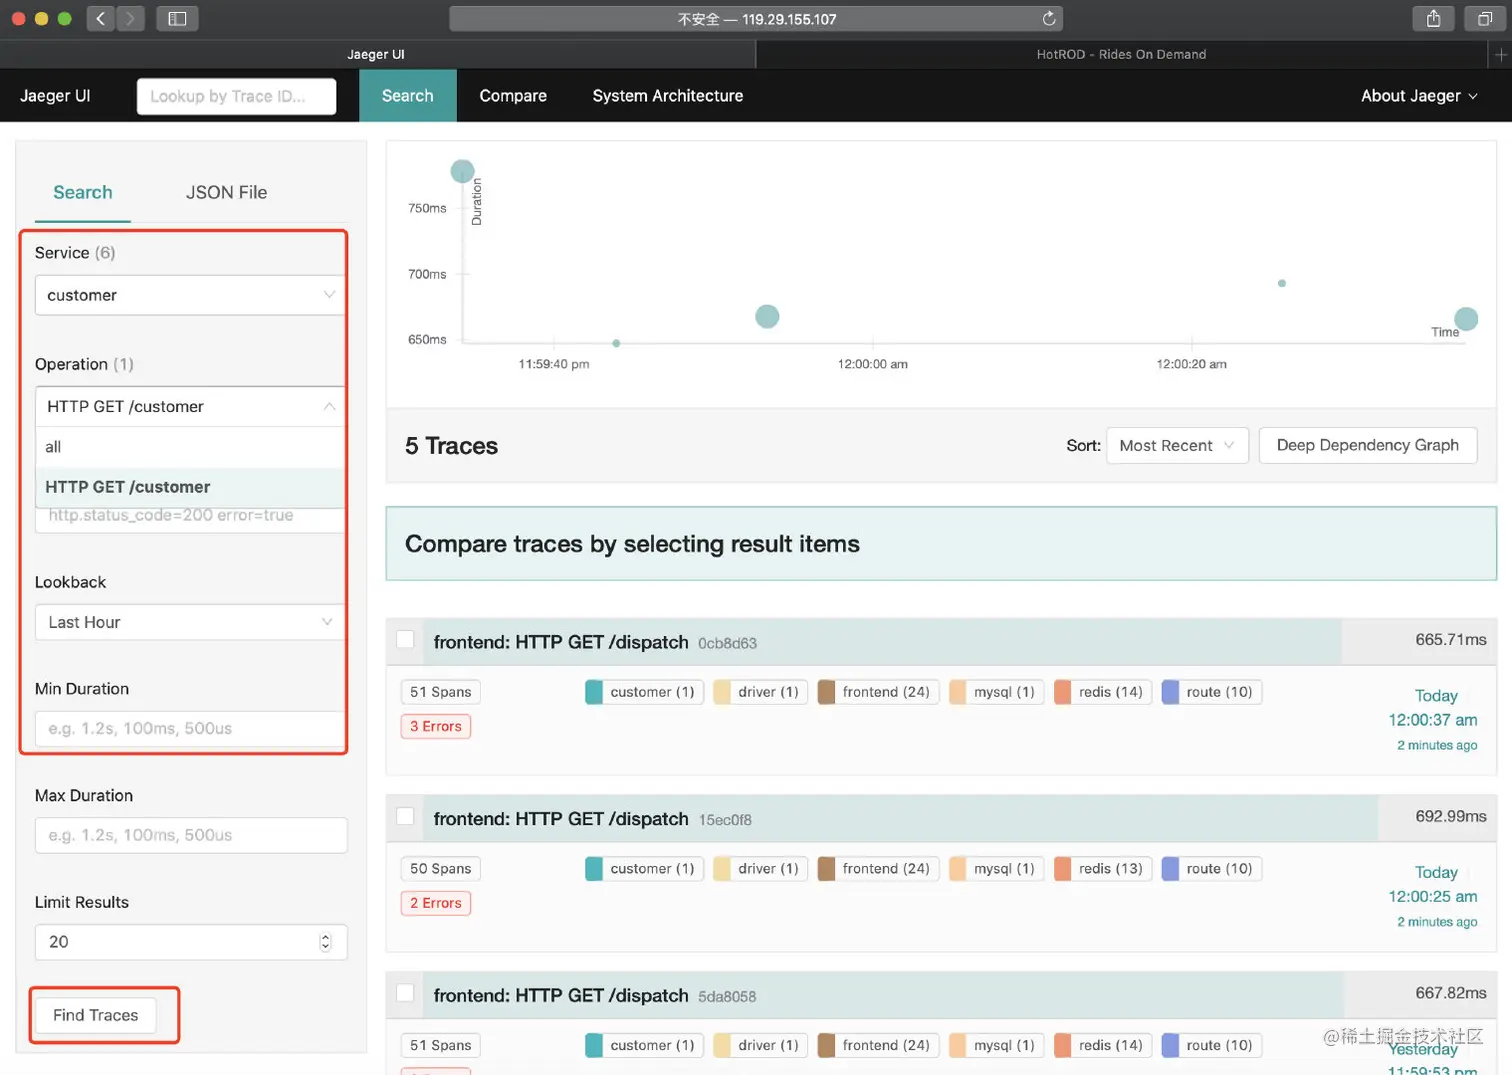The image size is (1512, 1075).
Task: Click the Safari address bar
Action: 755,18
